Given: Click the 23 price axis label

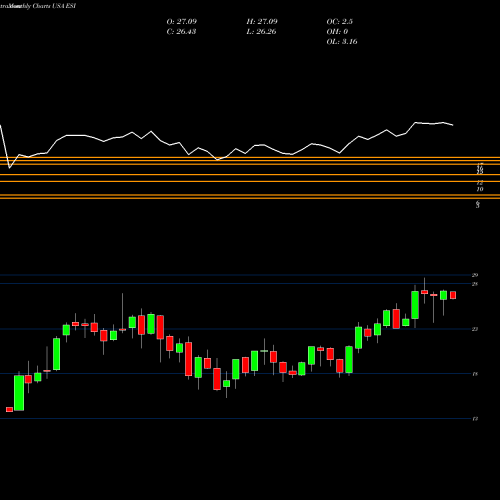Looking at the screenshot, I should pos(475,329).
